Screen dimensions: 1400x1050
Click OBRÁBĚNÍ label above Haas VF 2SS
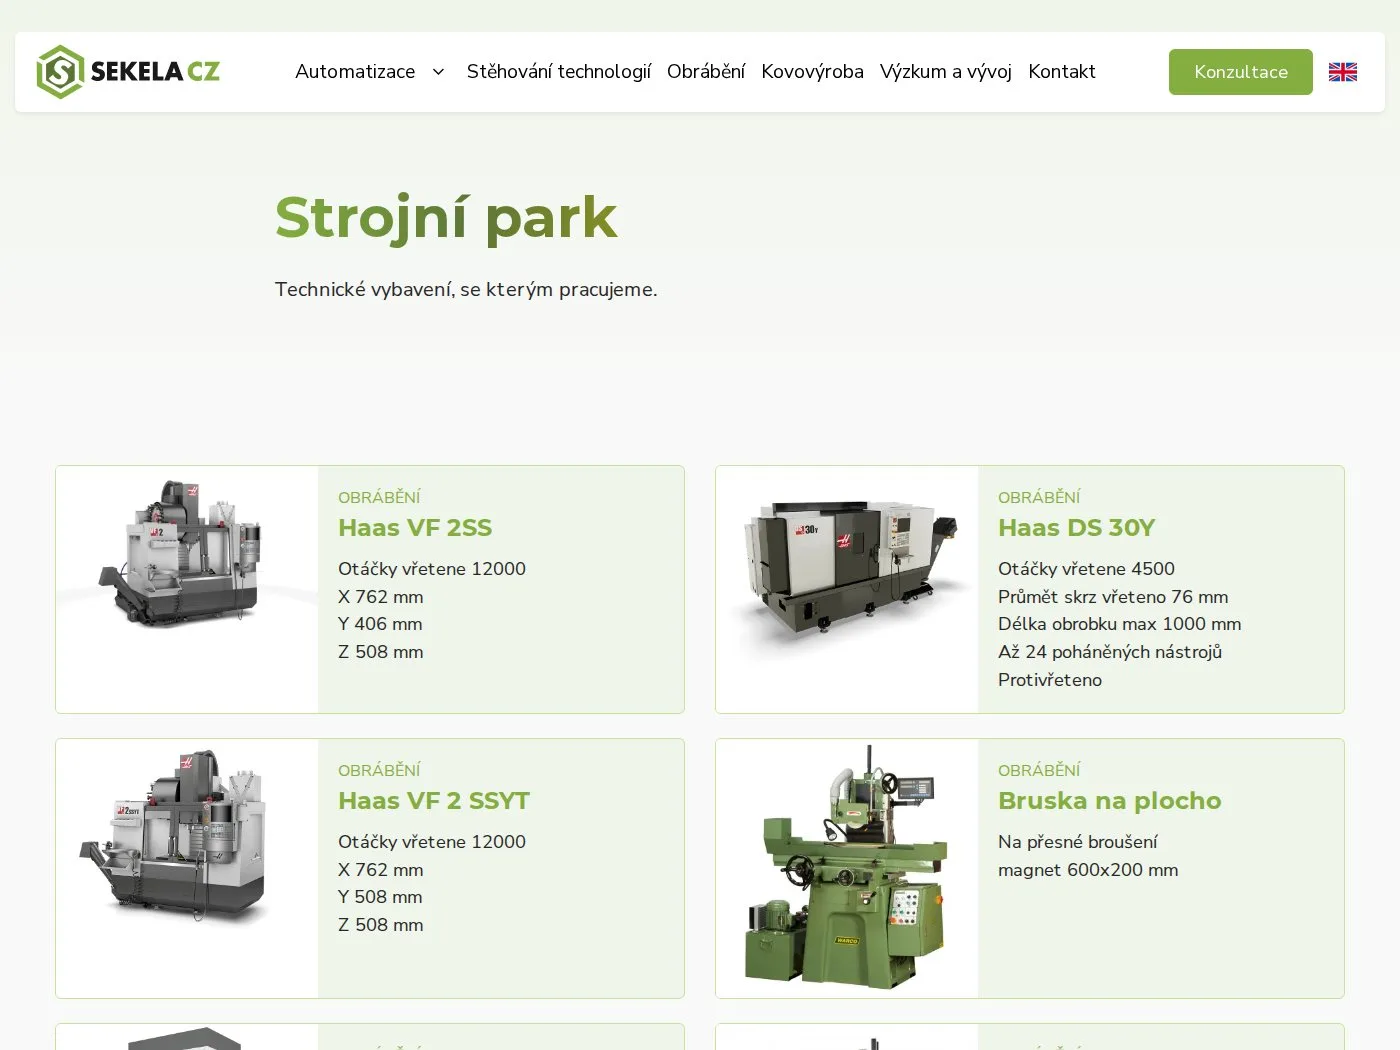(x=379, y=497)
